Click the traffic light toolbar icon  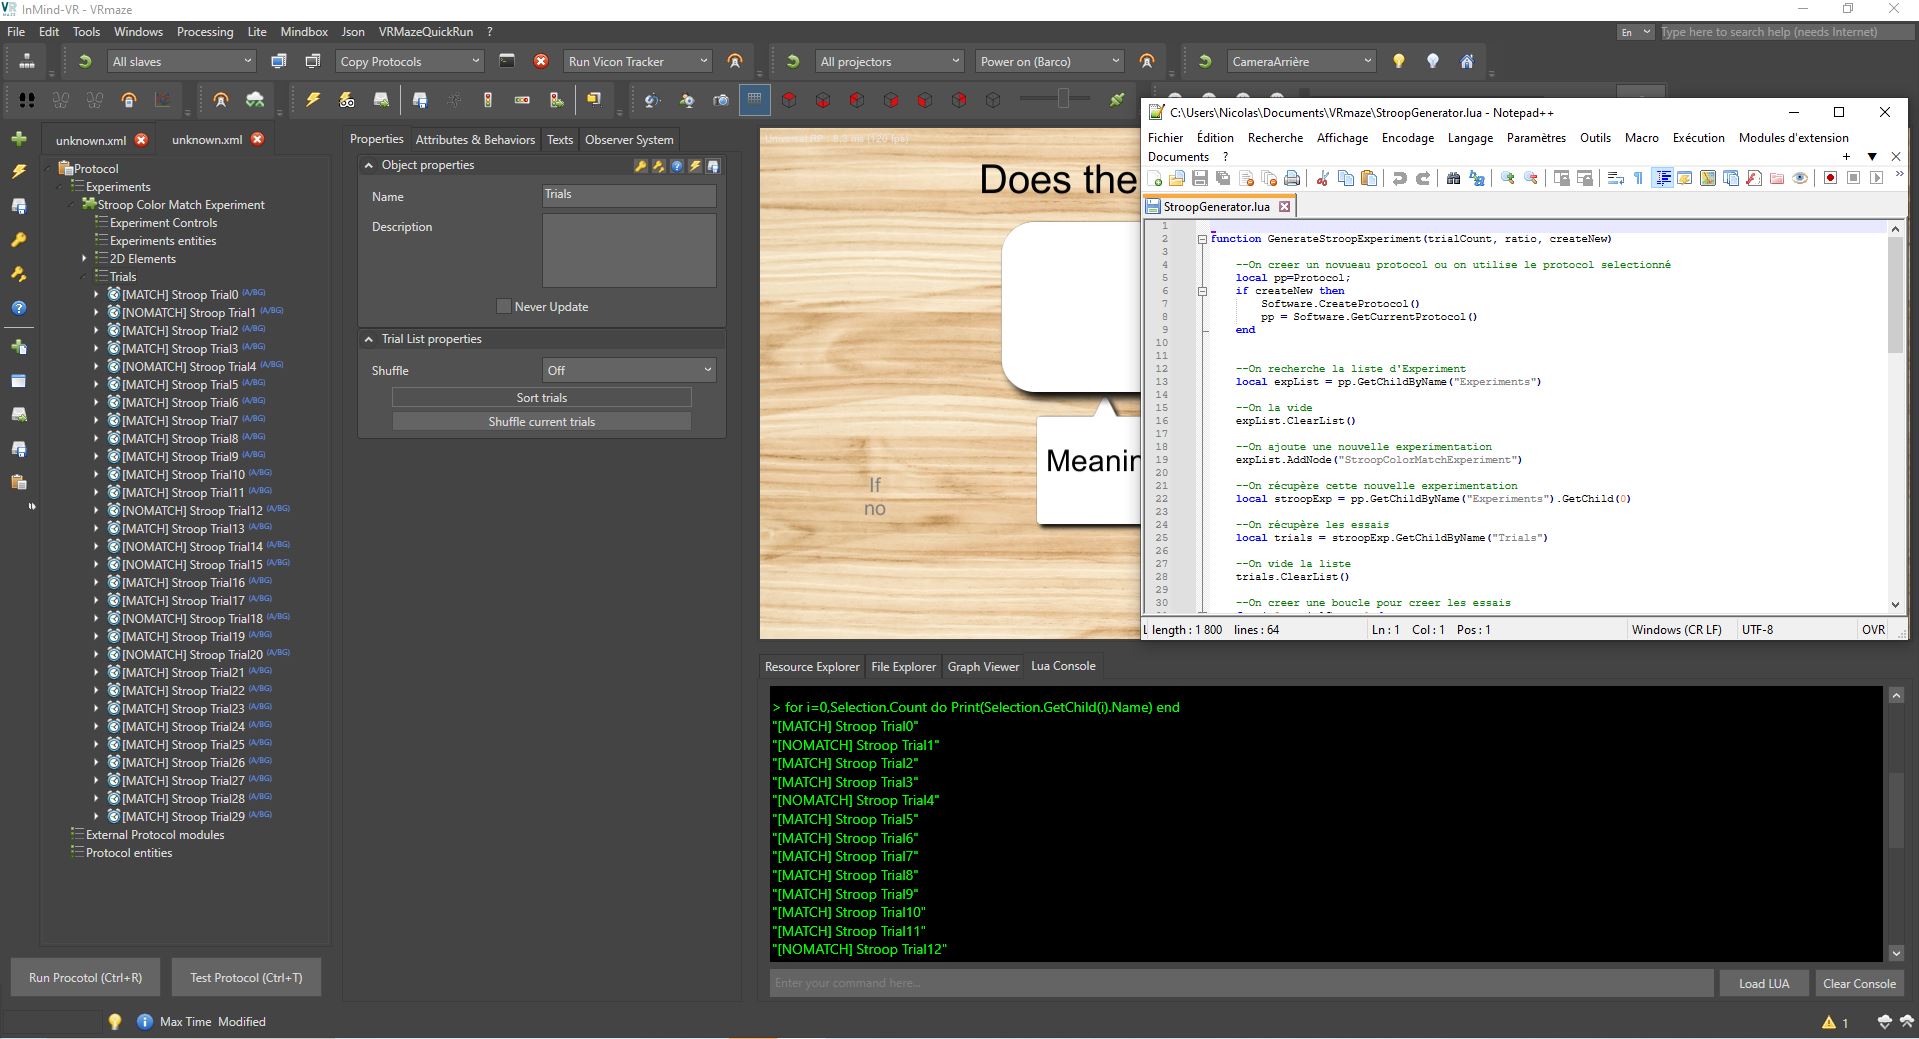coord(488,100)
